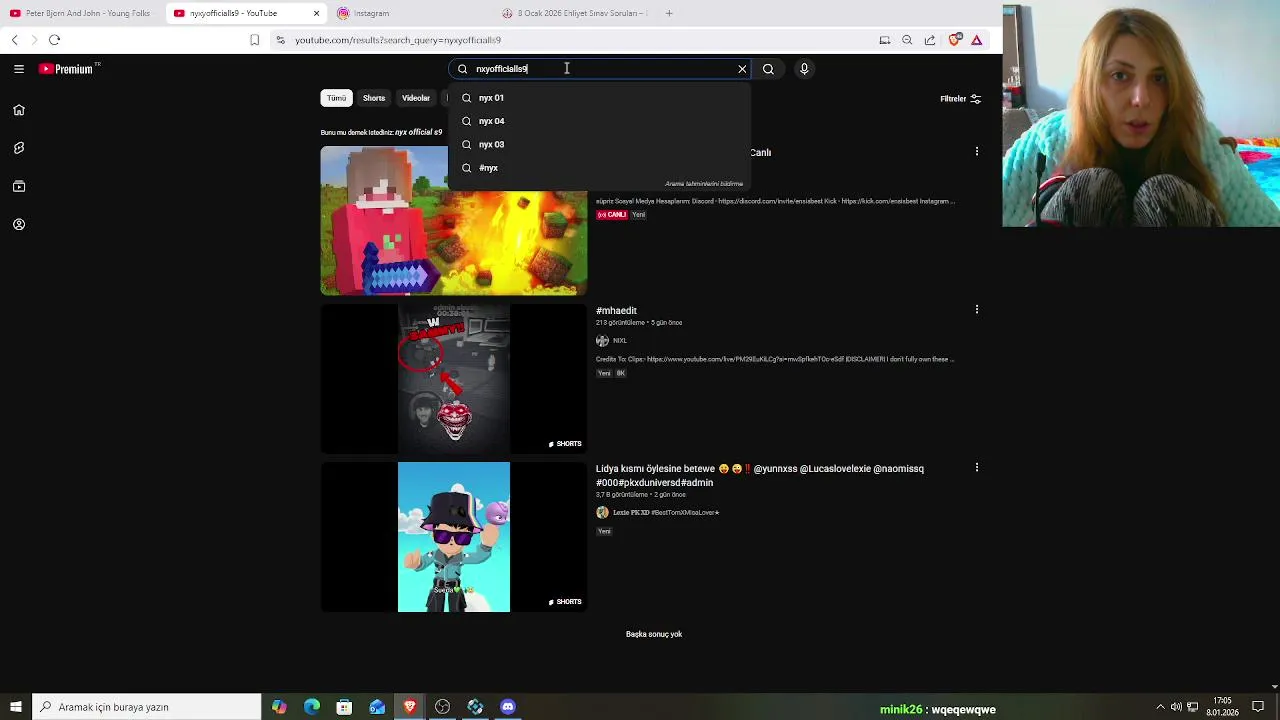Open a new browser tab with plus

669,13
